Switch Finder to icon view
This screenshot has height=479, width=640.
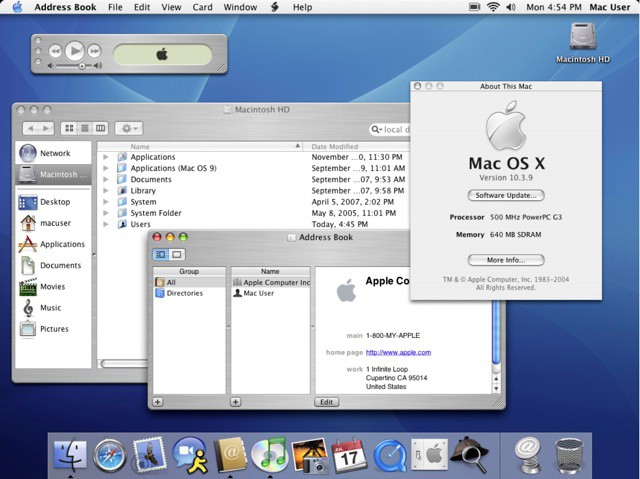70,128
